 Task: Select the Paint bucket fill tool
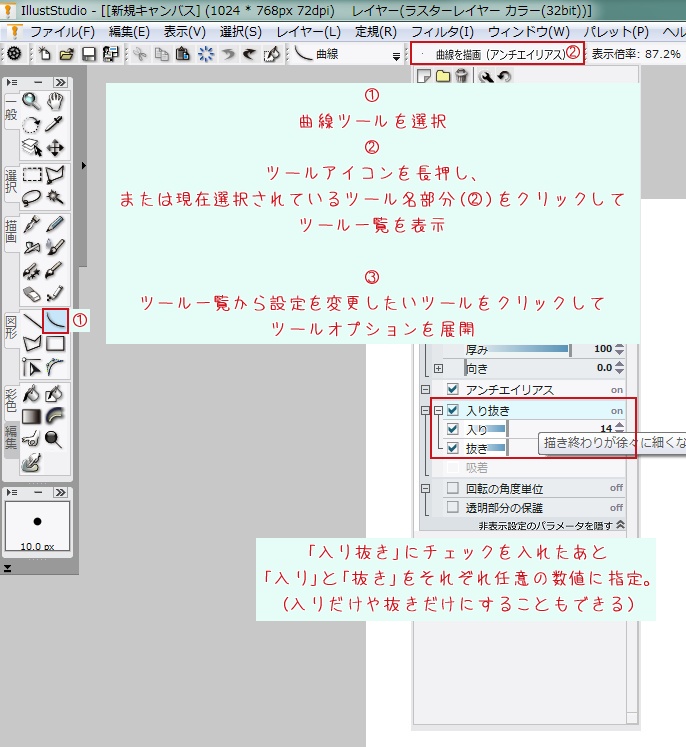click(x=31, y=394)
